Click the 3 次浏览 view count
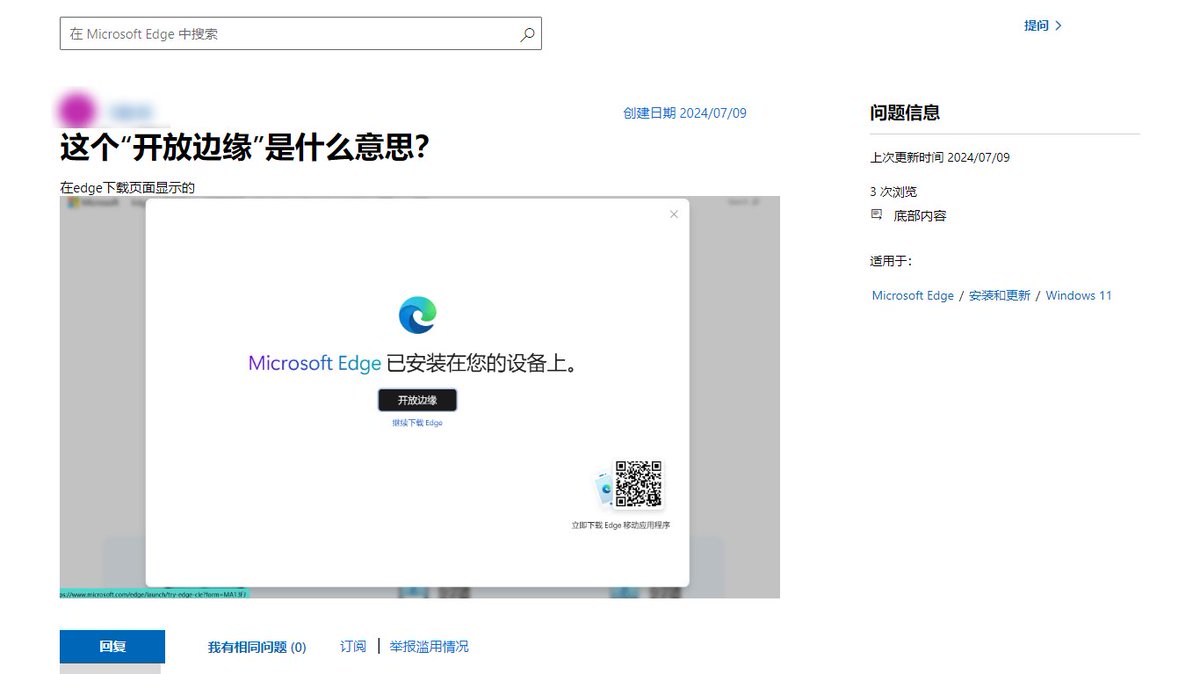1200x674 pixels. point(893,191)
